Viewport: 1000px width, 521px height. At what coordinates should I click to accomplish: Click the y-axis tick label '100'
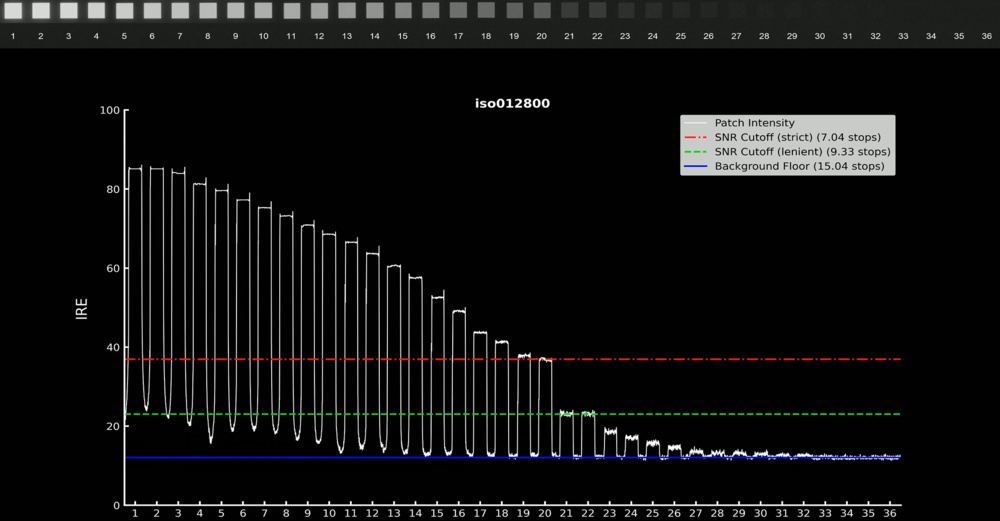[x=108, y=110]
